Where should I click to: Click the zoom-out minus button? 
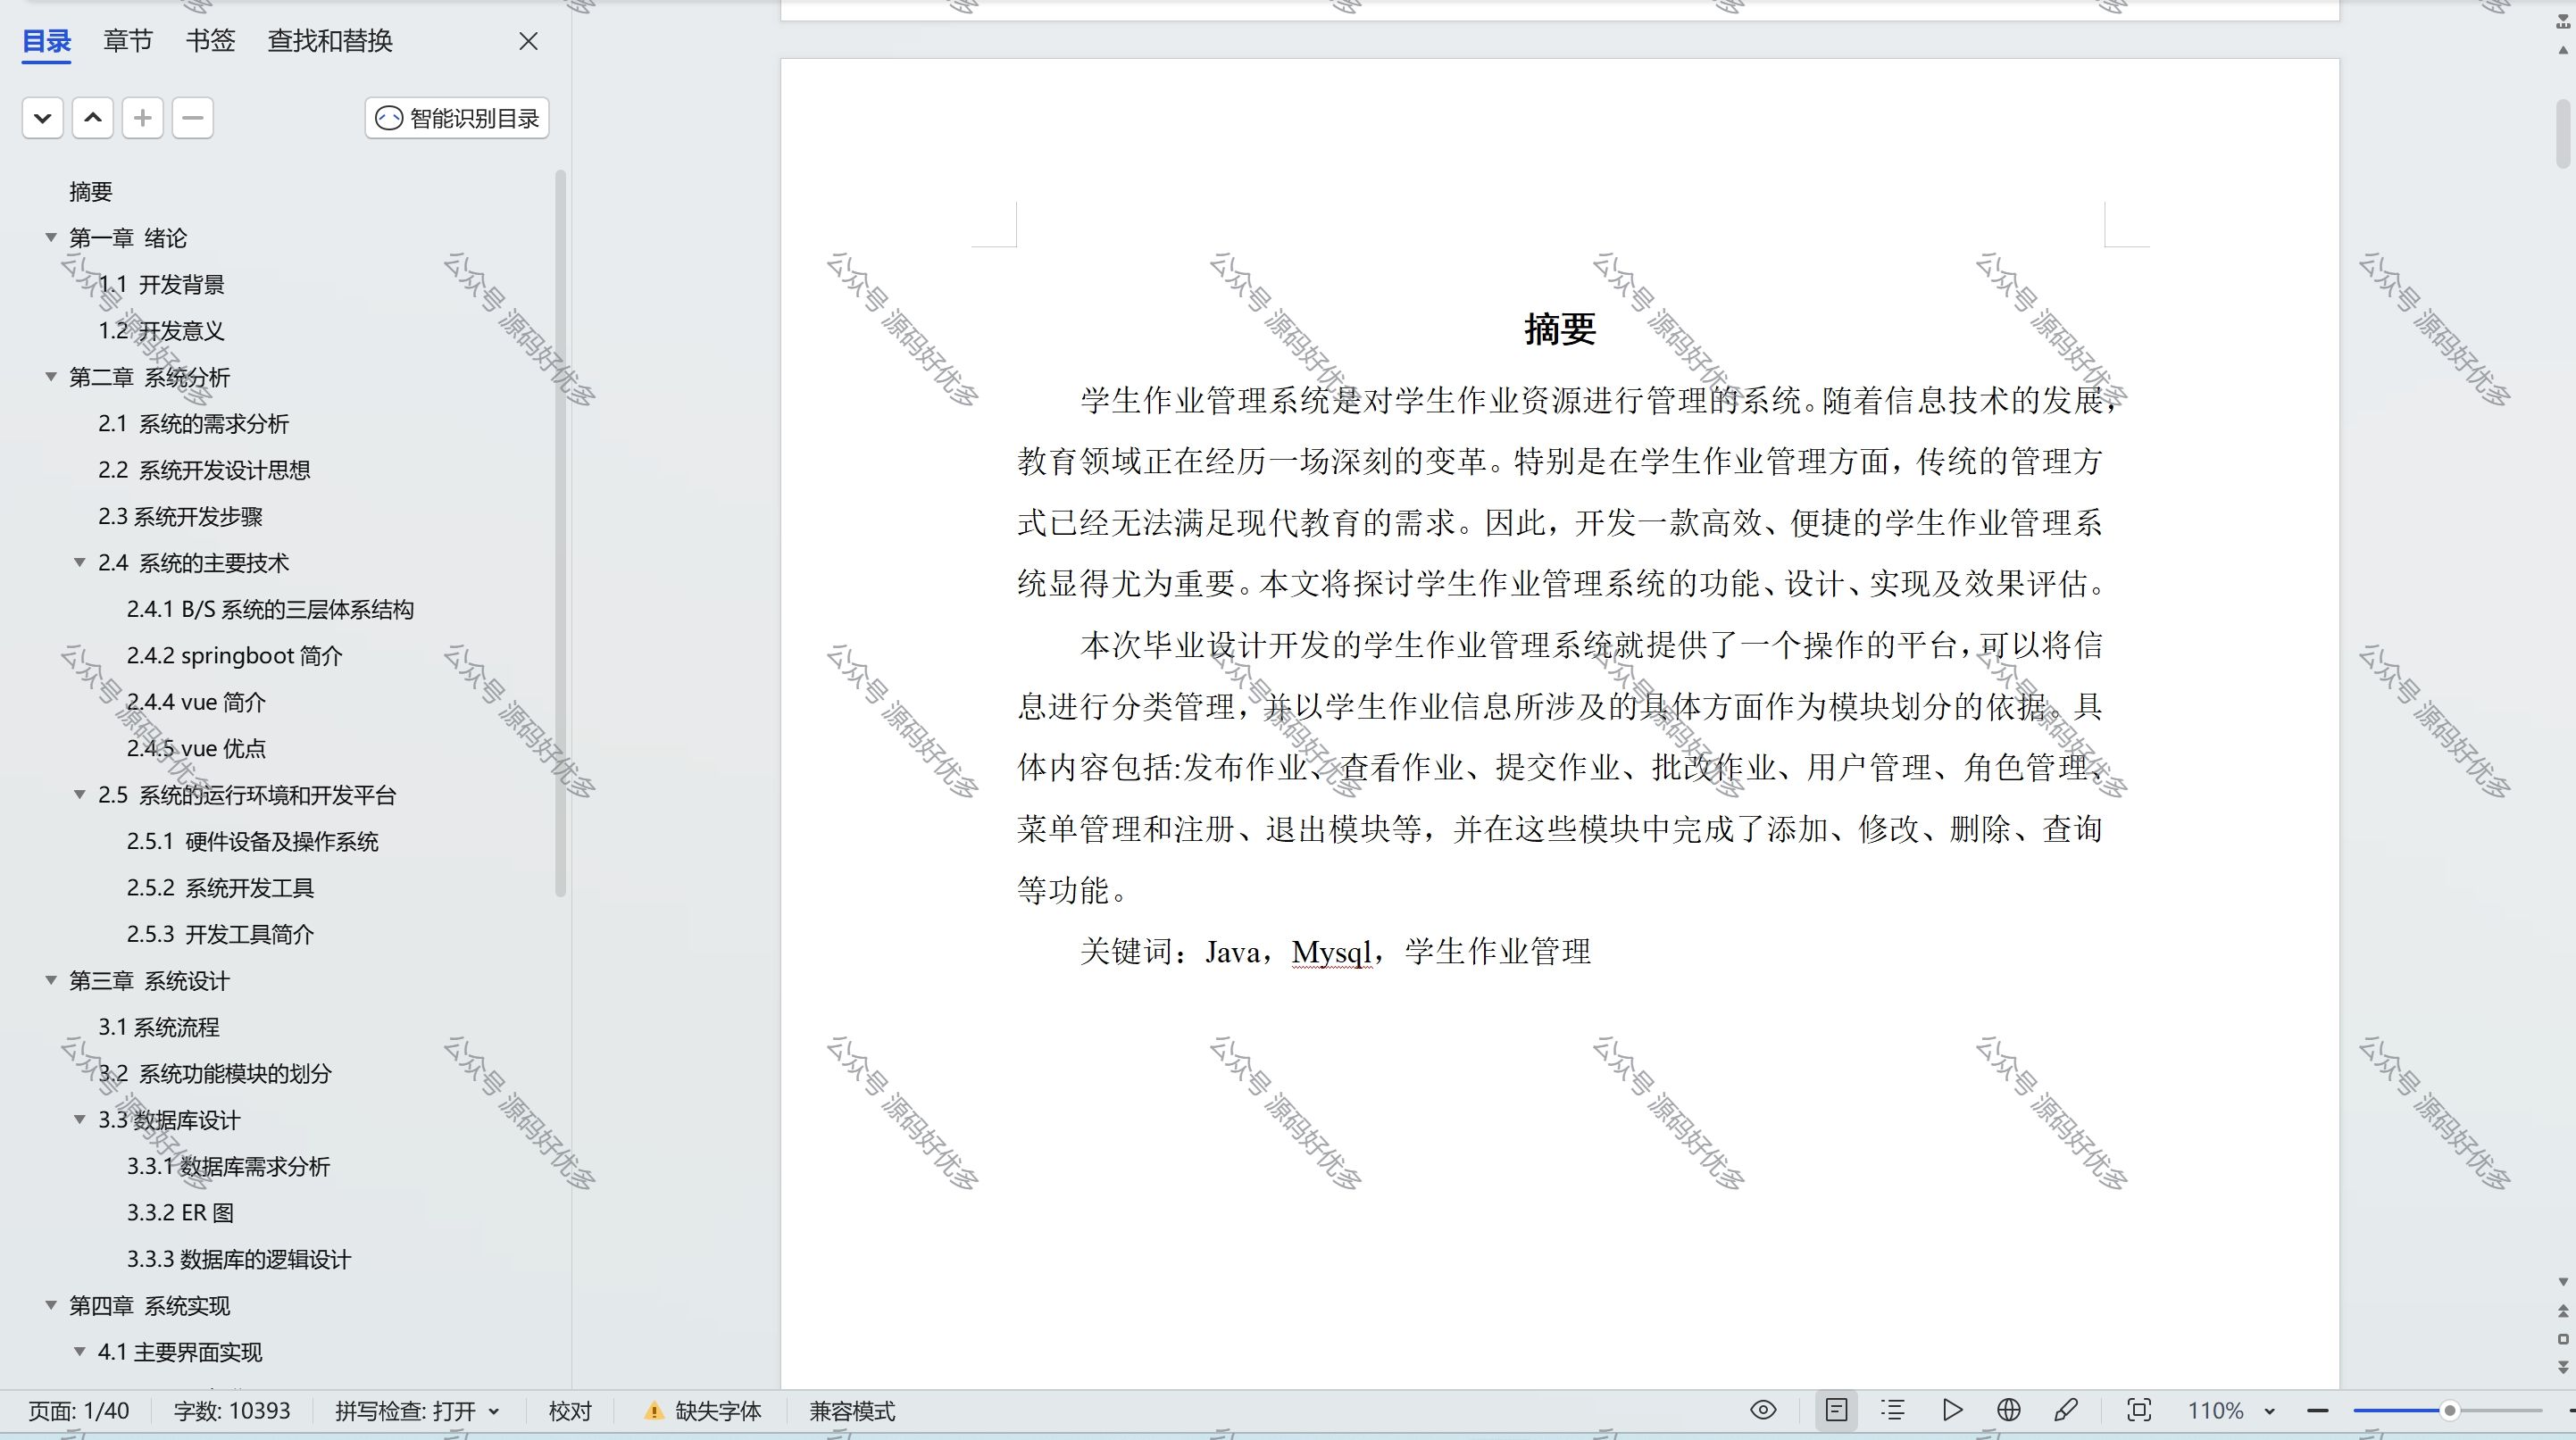click(2318, 1411)
